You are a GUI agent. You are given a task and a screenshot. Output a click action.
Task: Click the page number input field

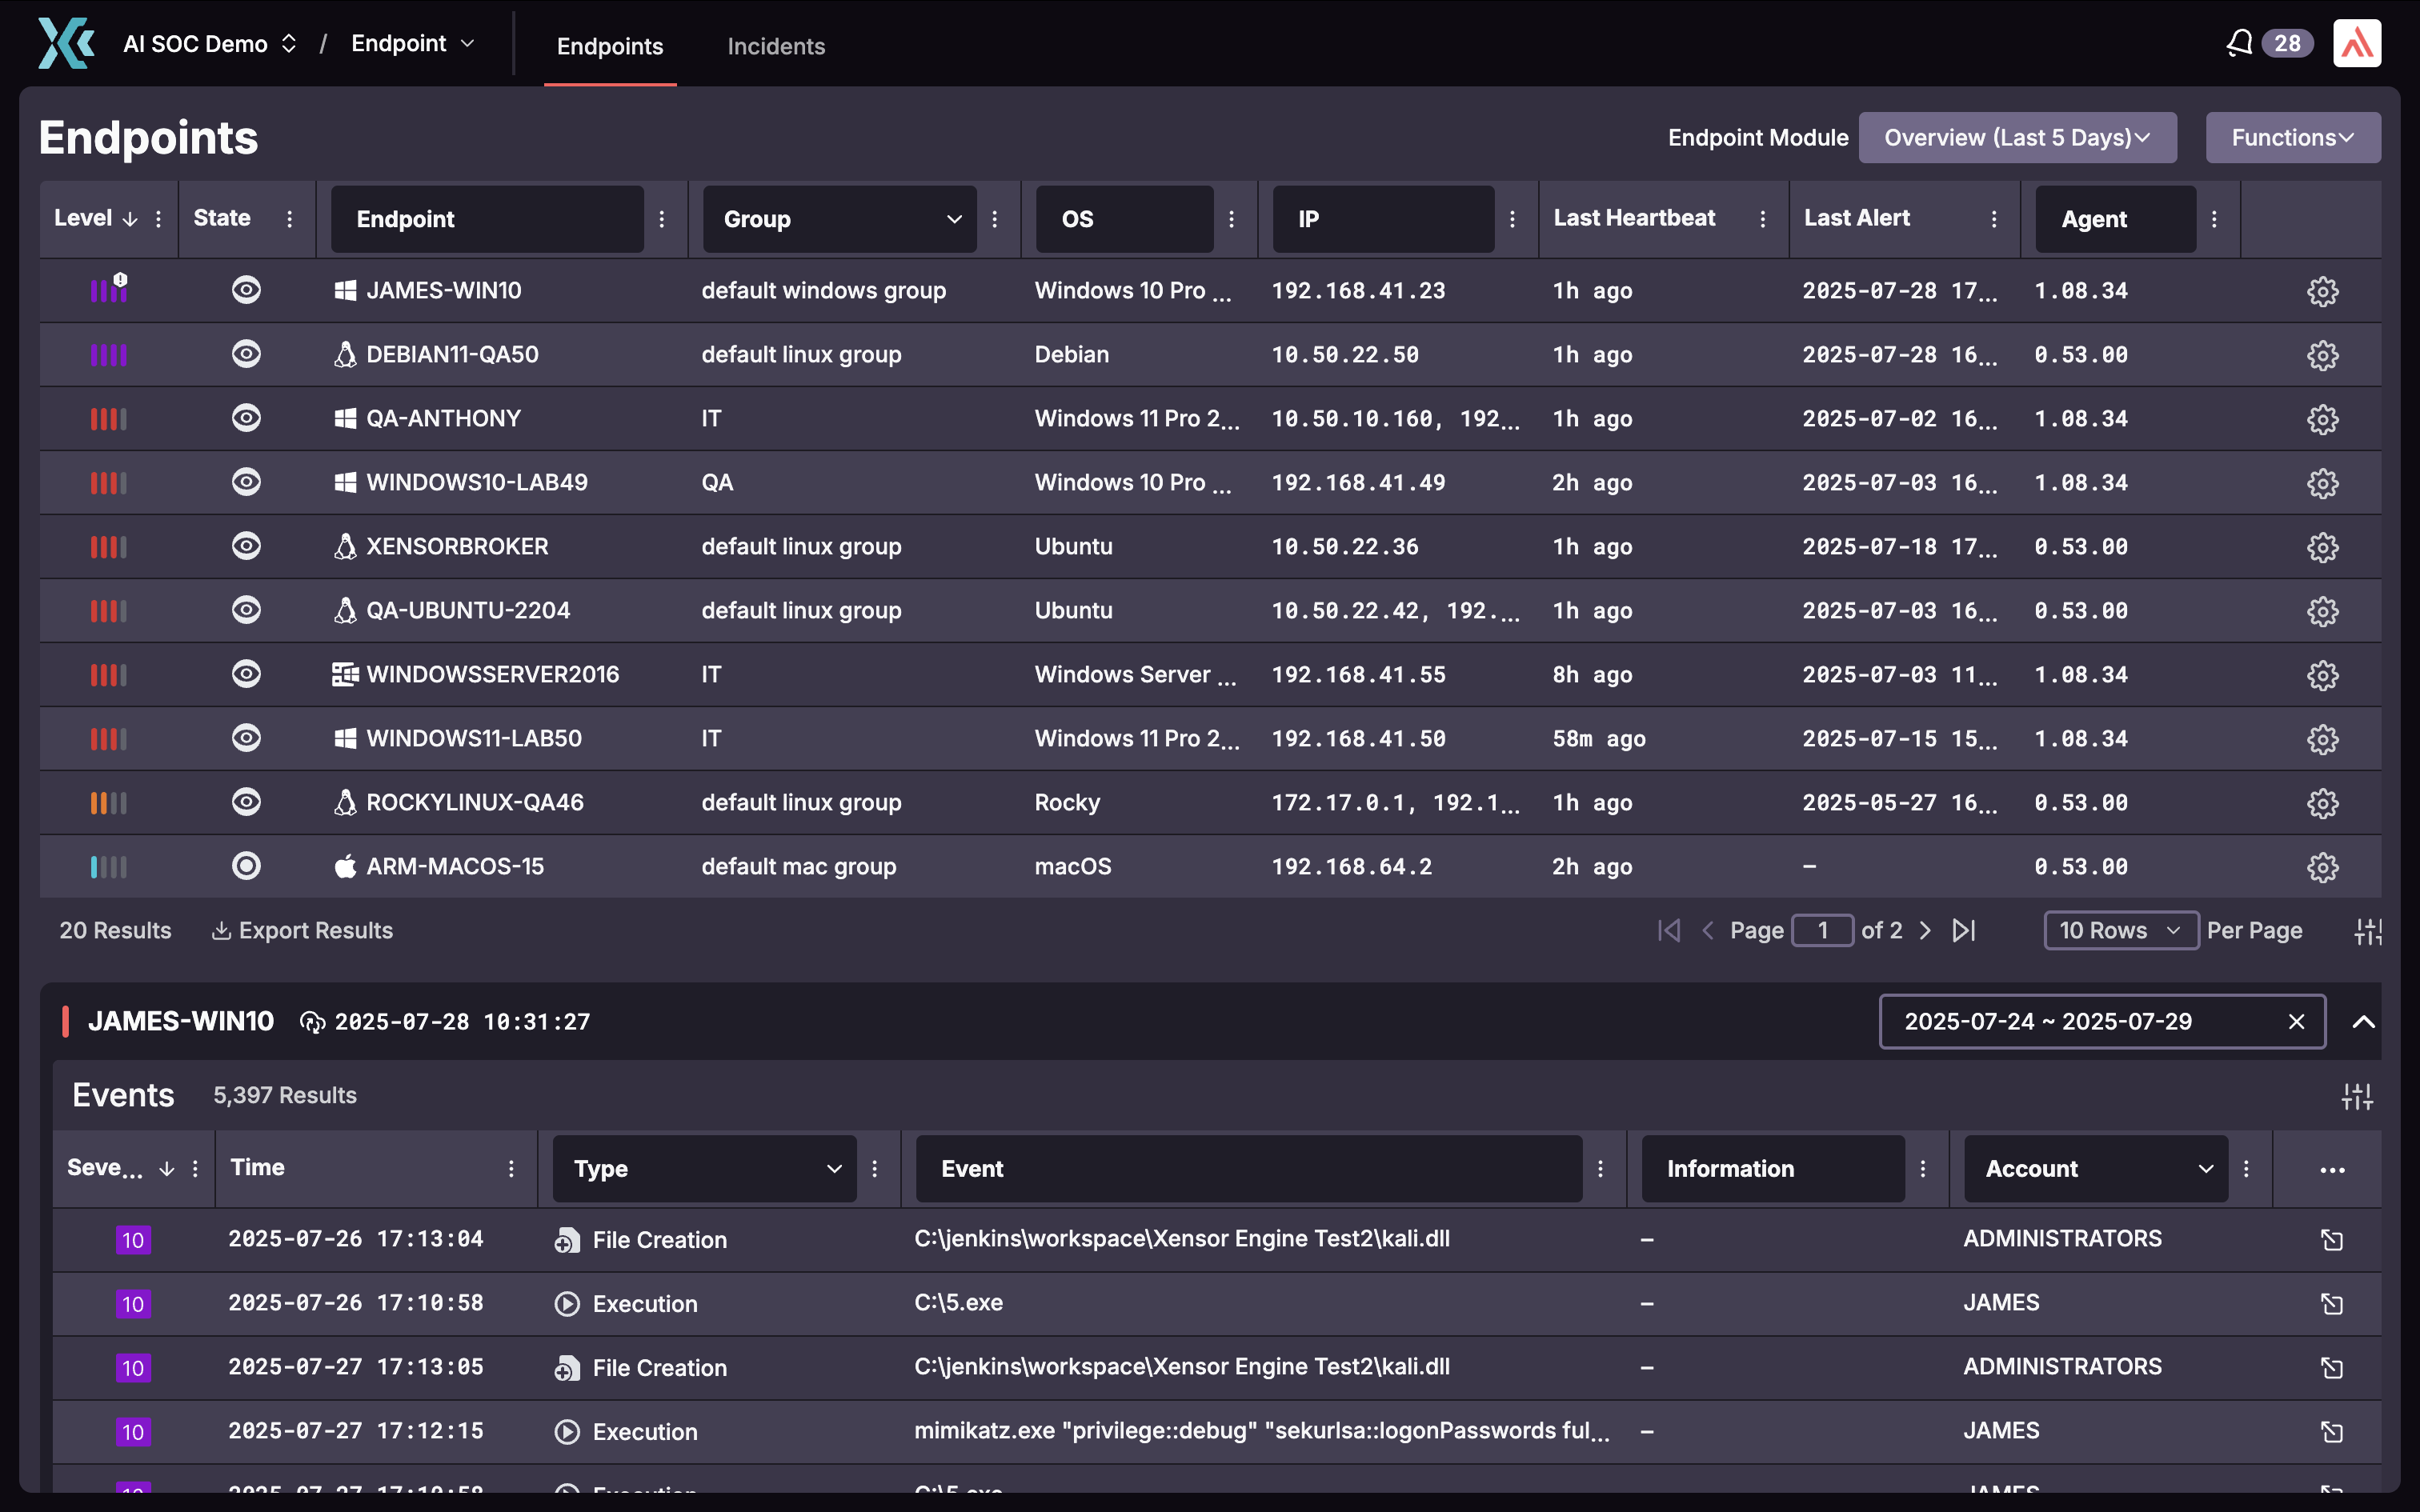(1822, 931)
